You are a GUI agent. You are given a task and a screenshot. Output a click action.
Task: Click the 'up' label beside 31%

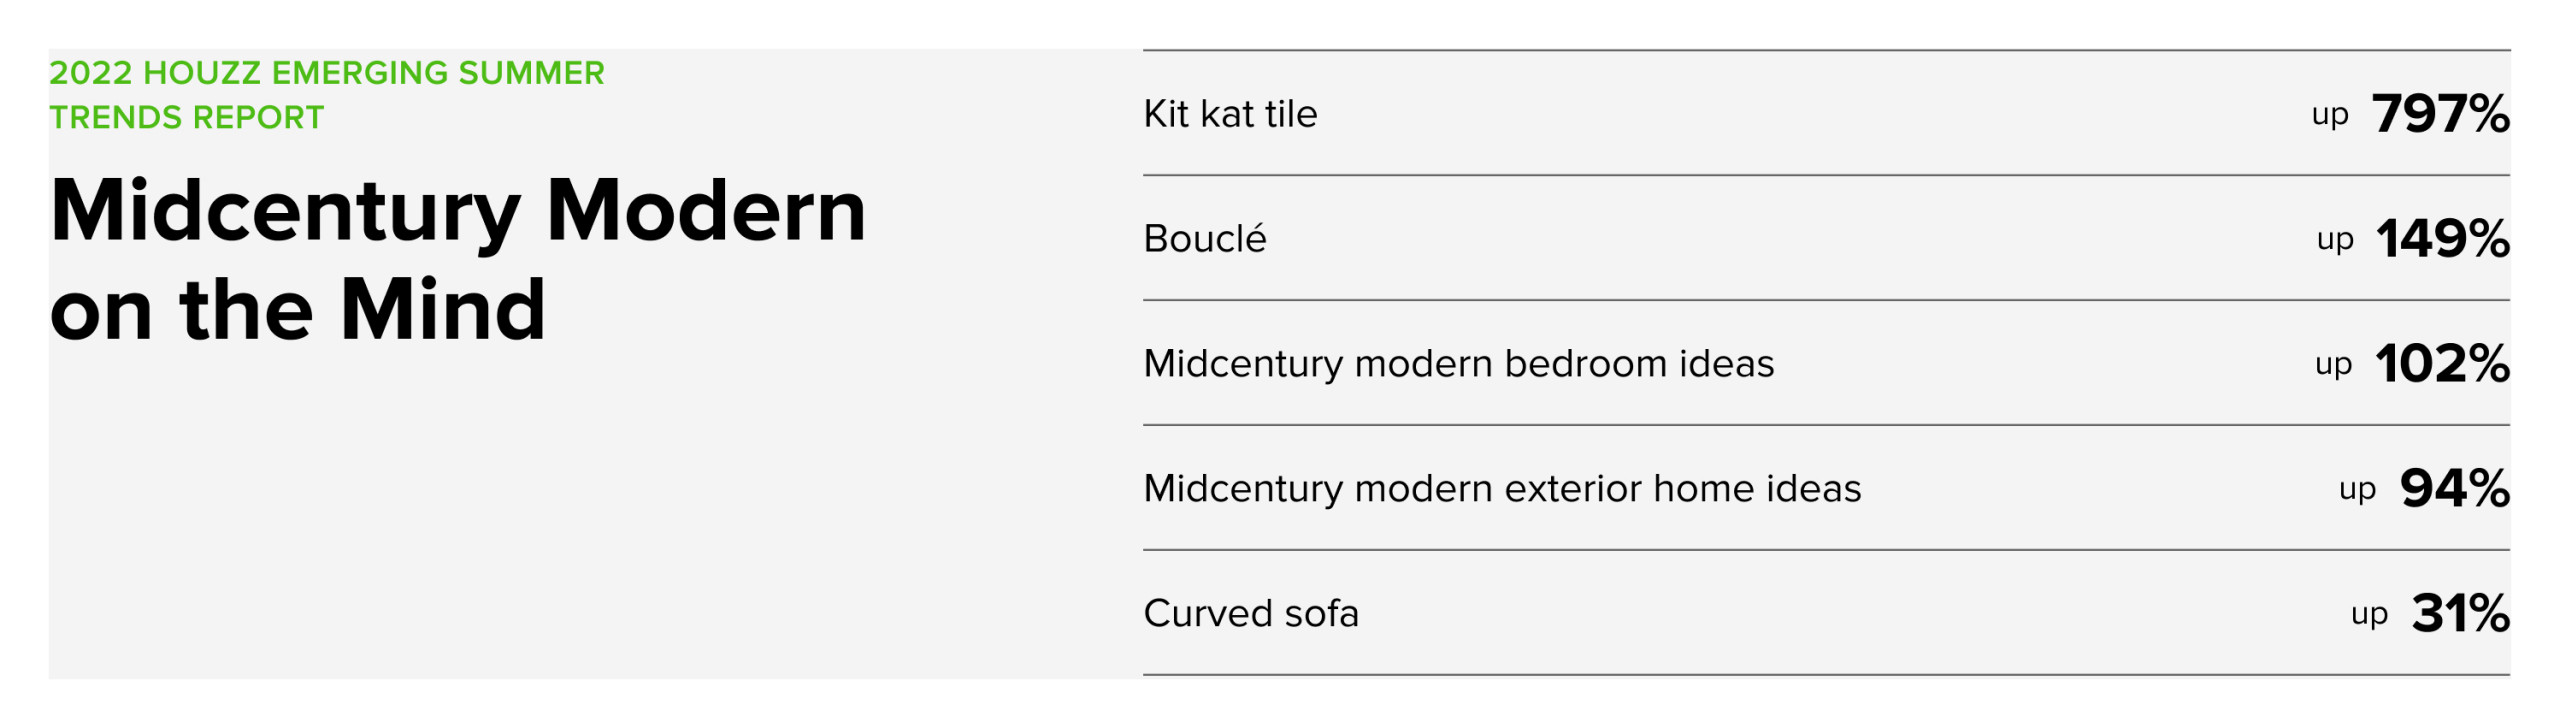coord(2369,616)
